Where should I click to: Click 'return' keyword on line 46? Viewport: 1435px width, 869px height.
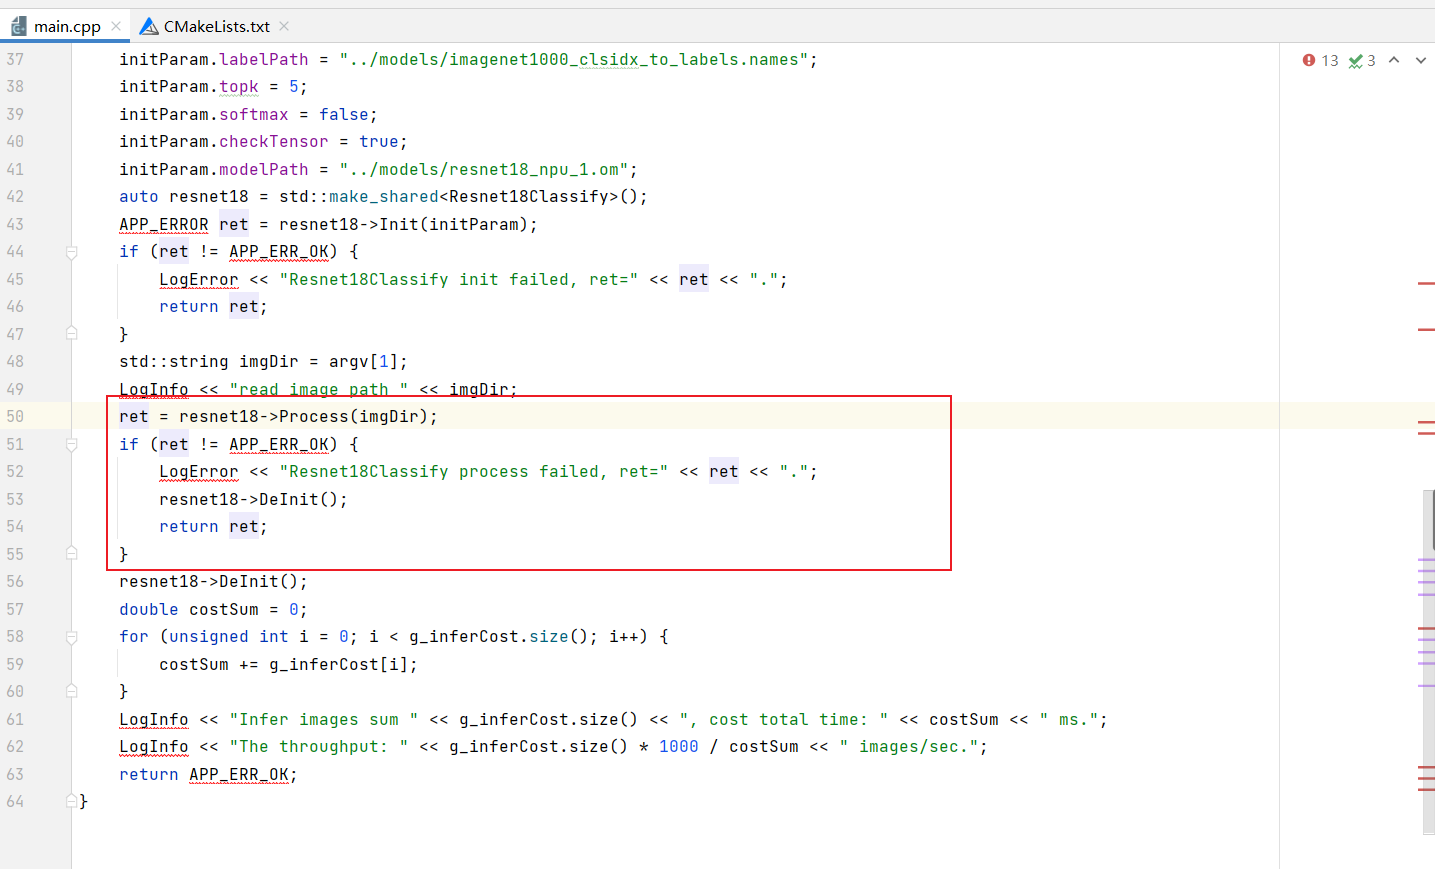click(189, 307)
